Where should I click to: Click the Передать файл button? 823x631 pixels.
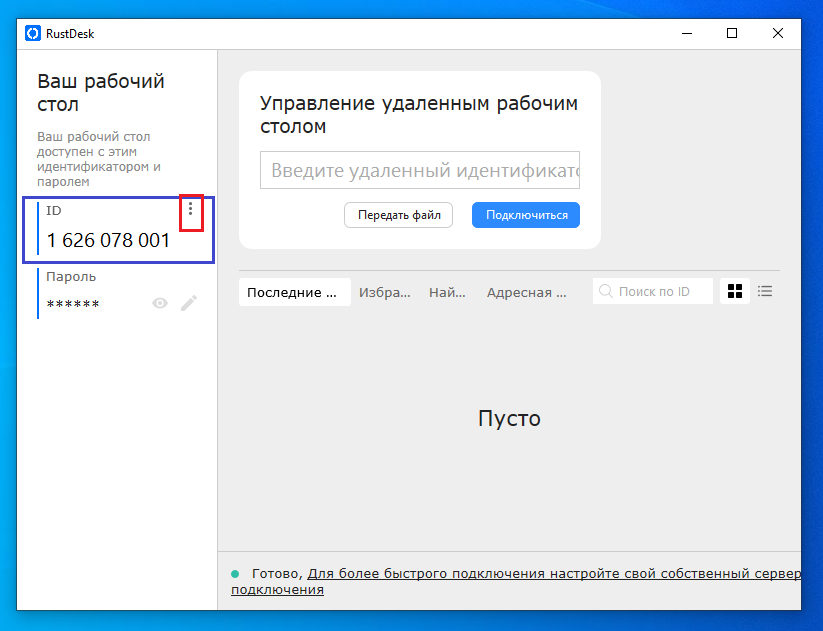pos(398,215)
